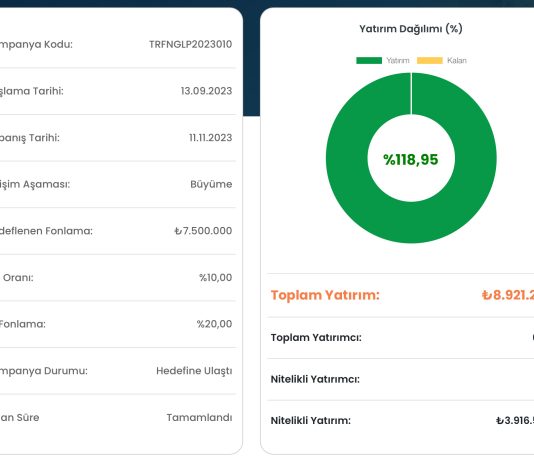This screenshot has height=462, width=534.
Task: Click the closing date 11.11.2023
Action: click(210, 138)
